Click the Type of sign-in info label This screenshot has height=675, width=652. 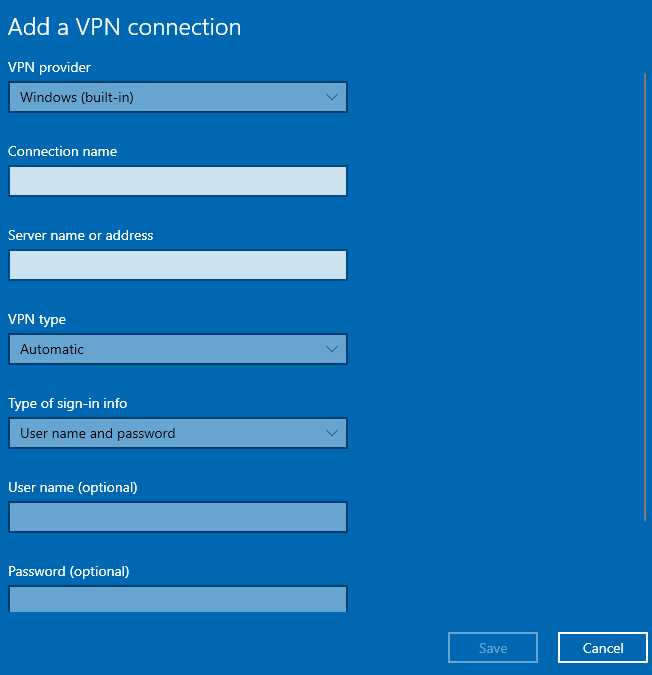click(x=68, y=404)
